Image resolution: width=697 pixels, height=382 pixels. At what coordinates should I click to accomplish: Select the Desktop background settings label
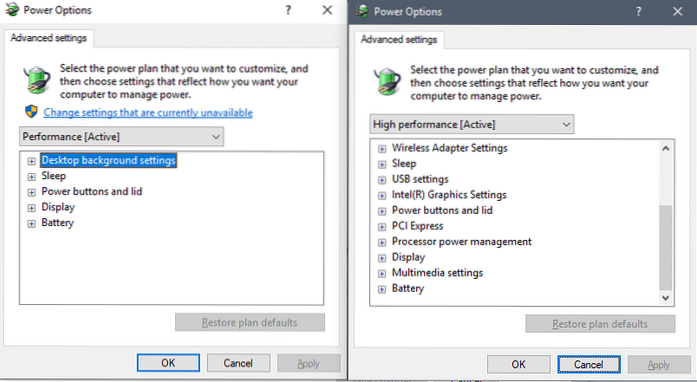tap(108, 160)
